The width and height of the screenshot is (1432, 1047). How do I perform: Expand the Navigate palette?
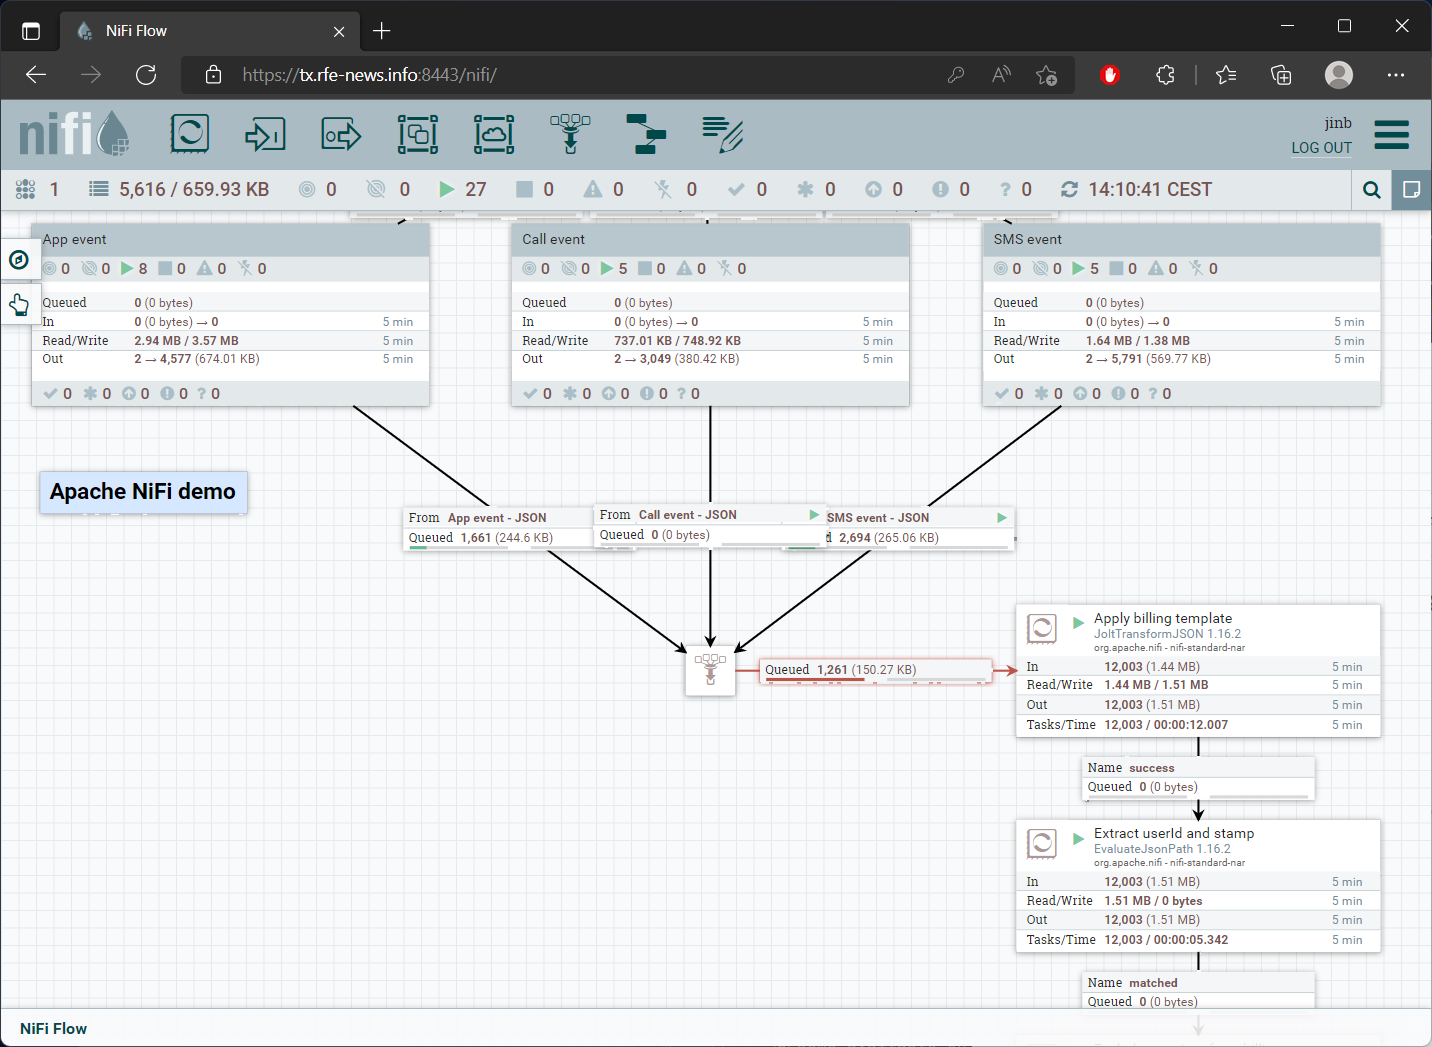(19, 260)
